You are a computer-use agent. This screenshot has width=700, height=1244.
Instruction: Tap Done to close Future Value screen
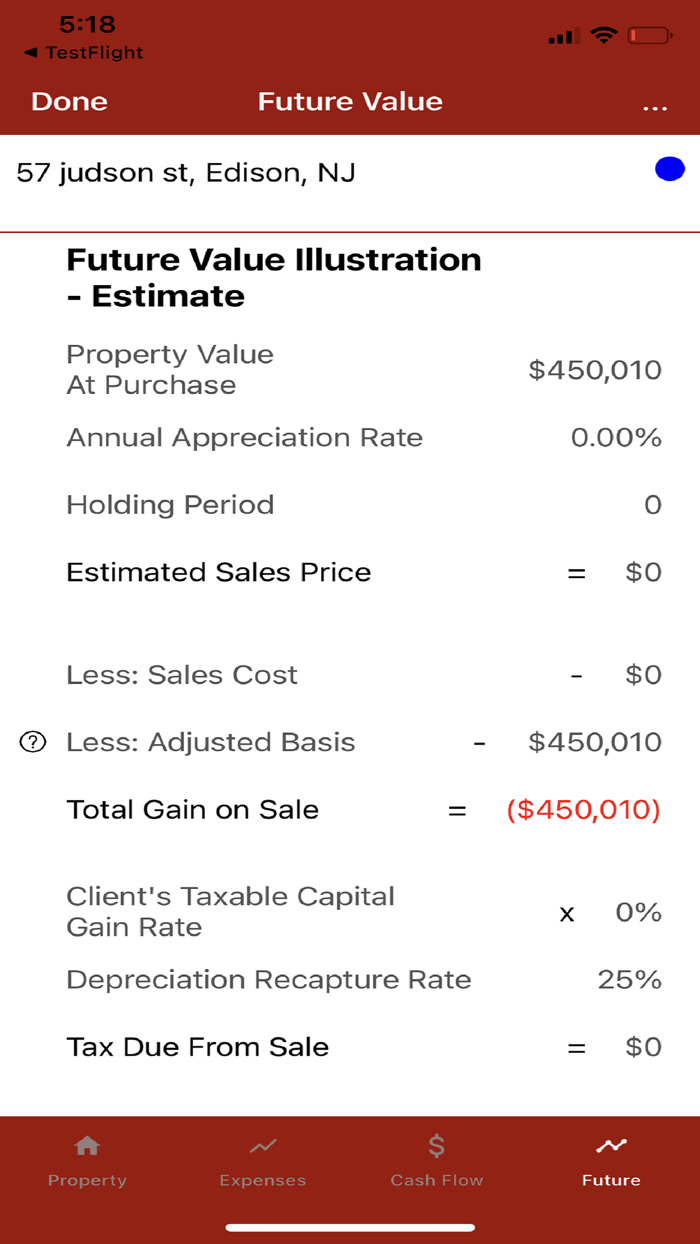point(68,101)
